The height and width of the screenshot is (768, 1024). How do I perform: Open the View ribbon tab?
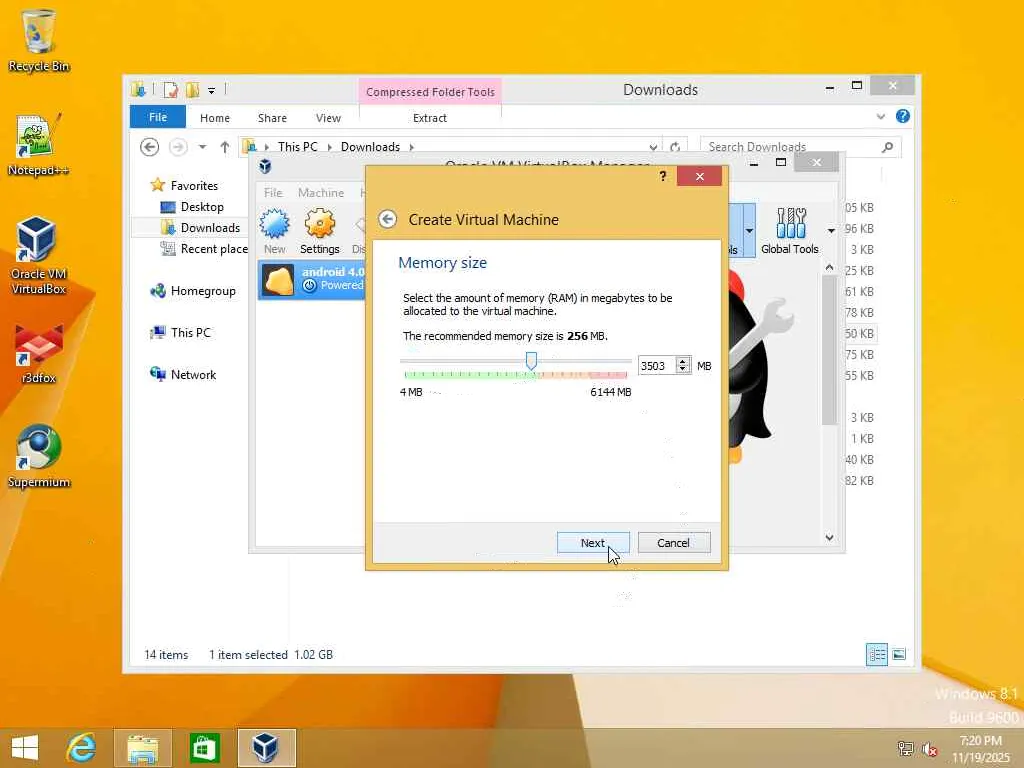click(x=328, y=118)
